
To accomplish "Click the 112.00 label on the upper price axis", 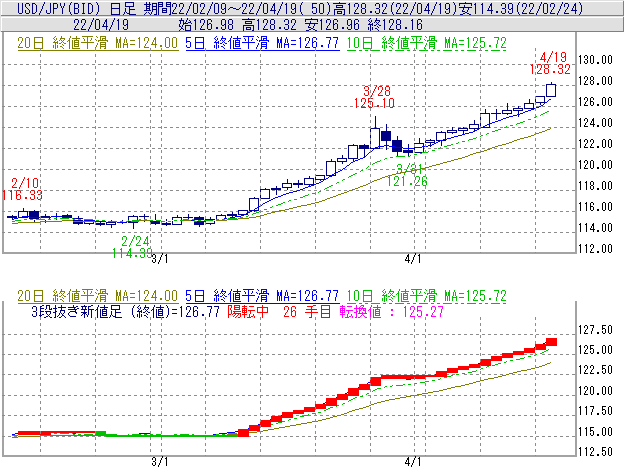I will pyautogui.click(x=595, y=249).
